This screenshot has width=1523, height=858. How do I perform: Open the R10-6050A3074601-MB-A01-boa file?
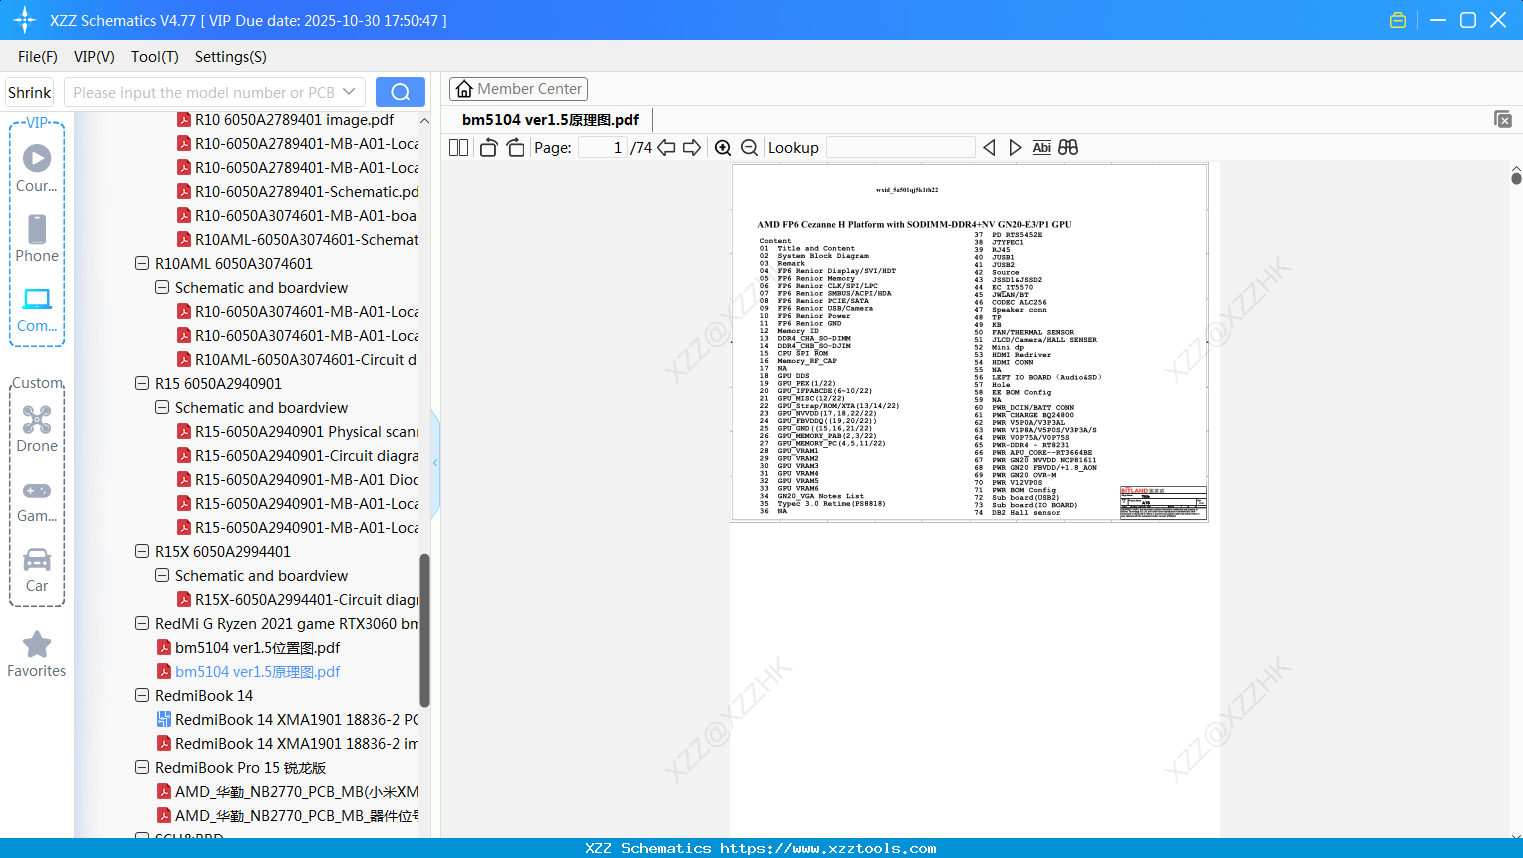point(297,216)
